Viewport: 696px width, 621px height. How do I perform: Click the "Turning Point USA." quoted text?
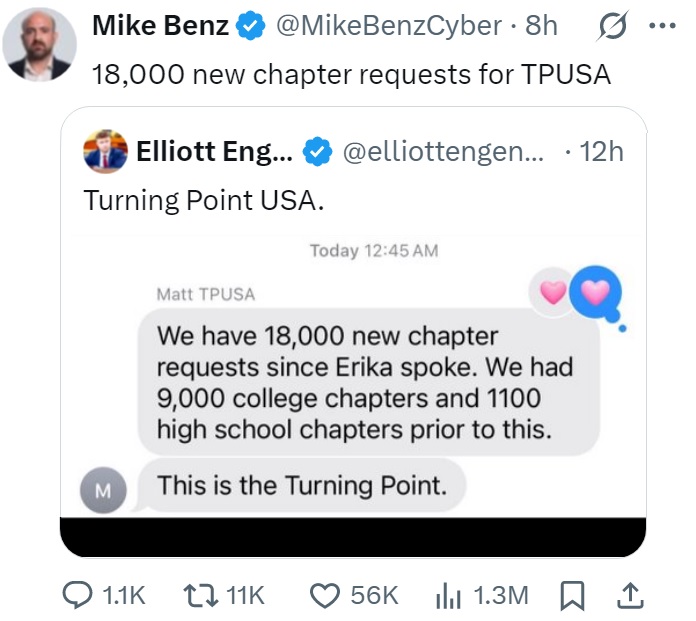click(204, 199)
